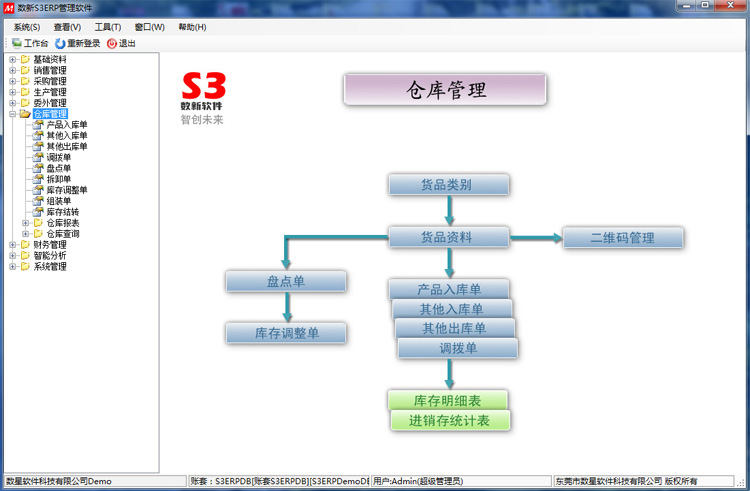Expand the 销售管理 tree node
The image size is (750, 491).
pyautogui.click(x=12, y=70)
